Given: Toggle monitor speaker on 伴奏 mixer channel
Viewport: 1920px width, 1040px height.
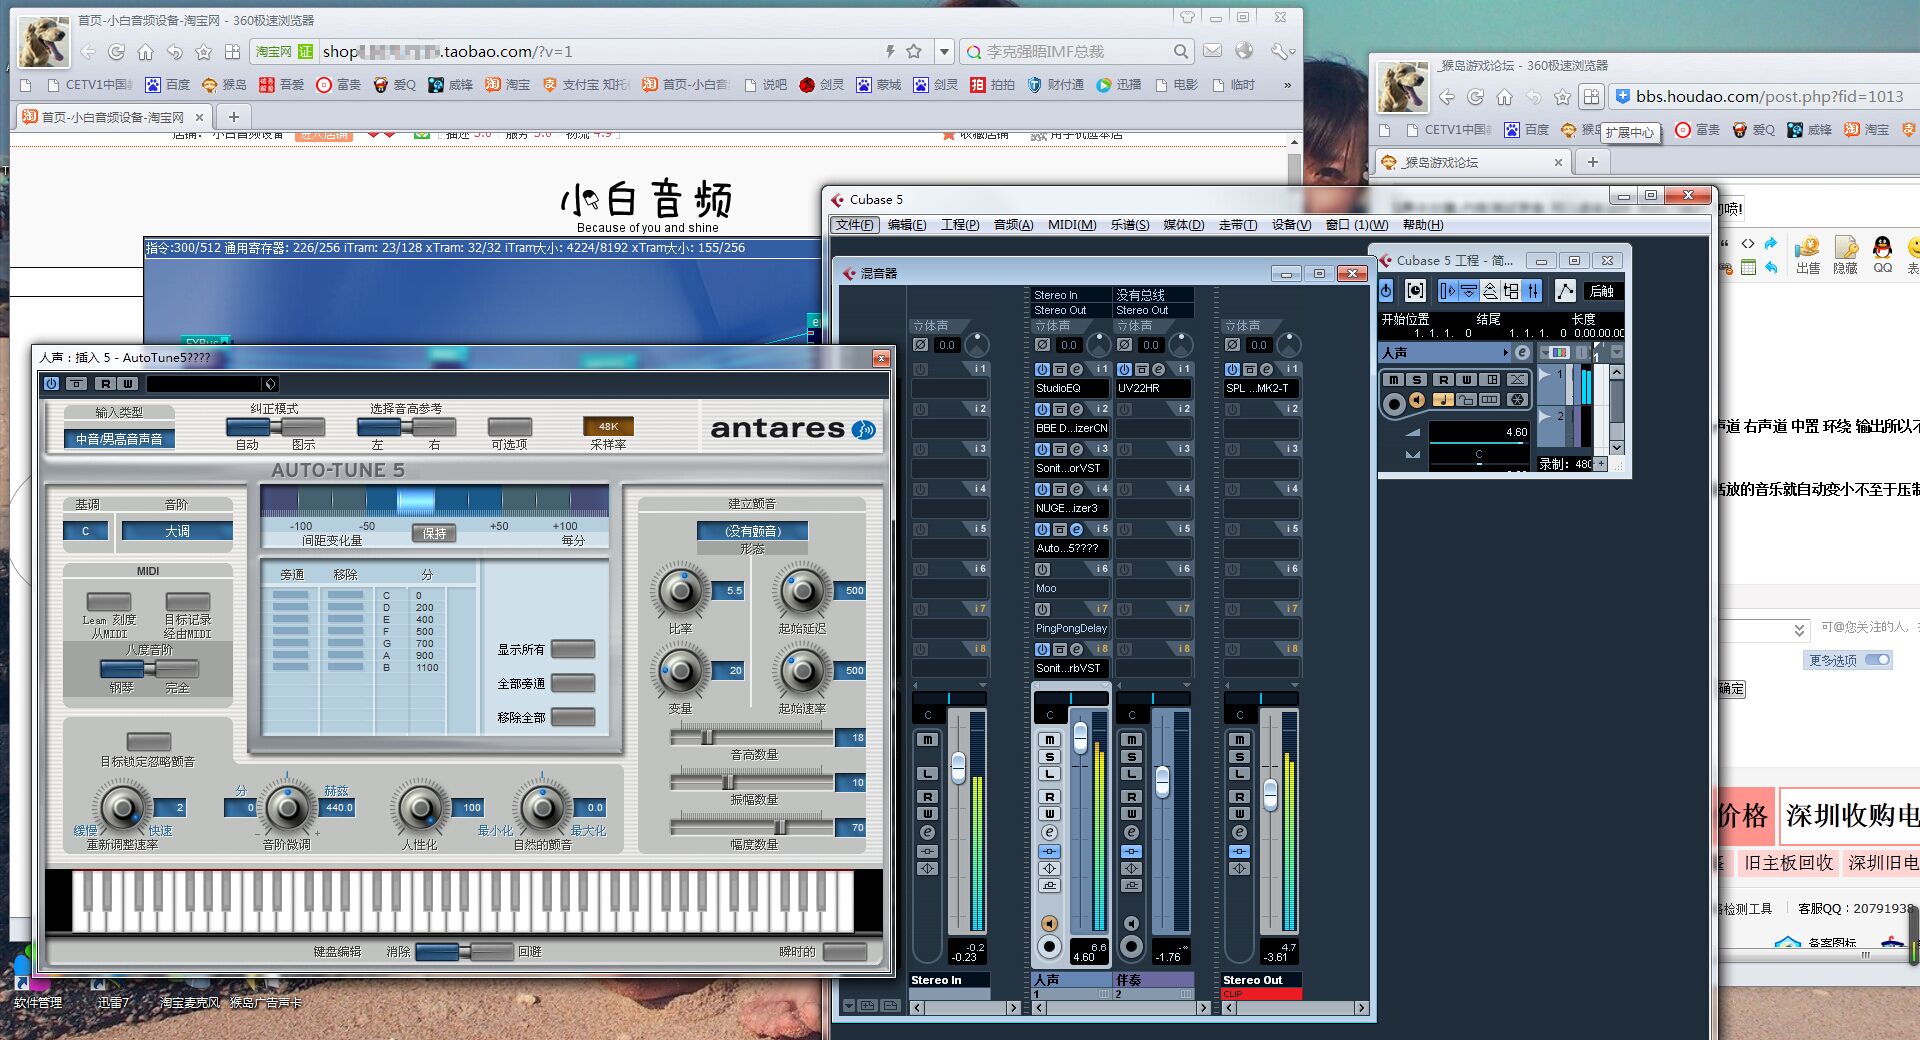Looking at the screenshot, I should pos(1131,923).
